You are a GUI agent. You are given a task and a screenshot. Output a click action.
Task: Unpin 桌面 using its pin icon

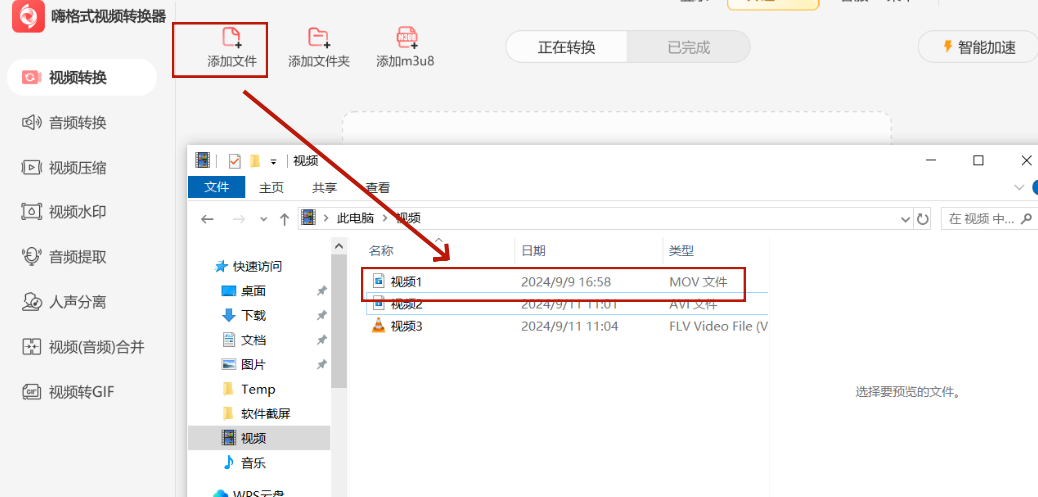click(x=322, y=291)
